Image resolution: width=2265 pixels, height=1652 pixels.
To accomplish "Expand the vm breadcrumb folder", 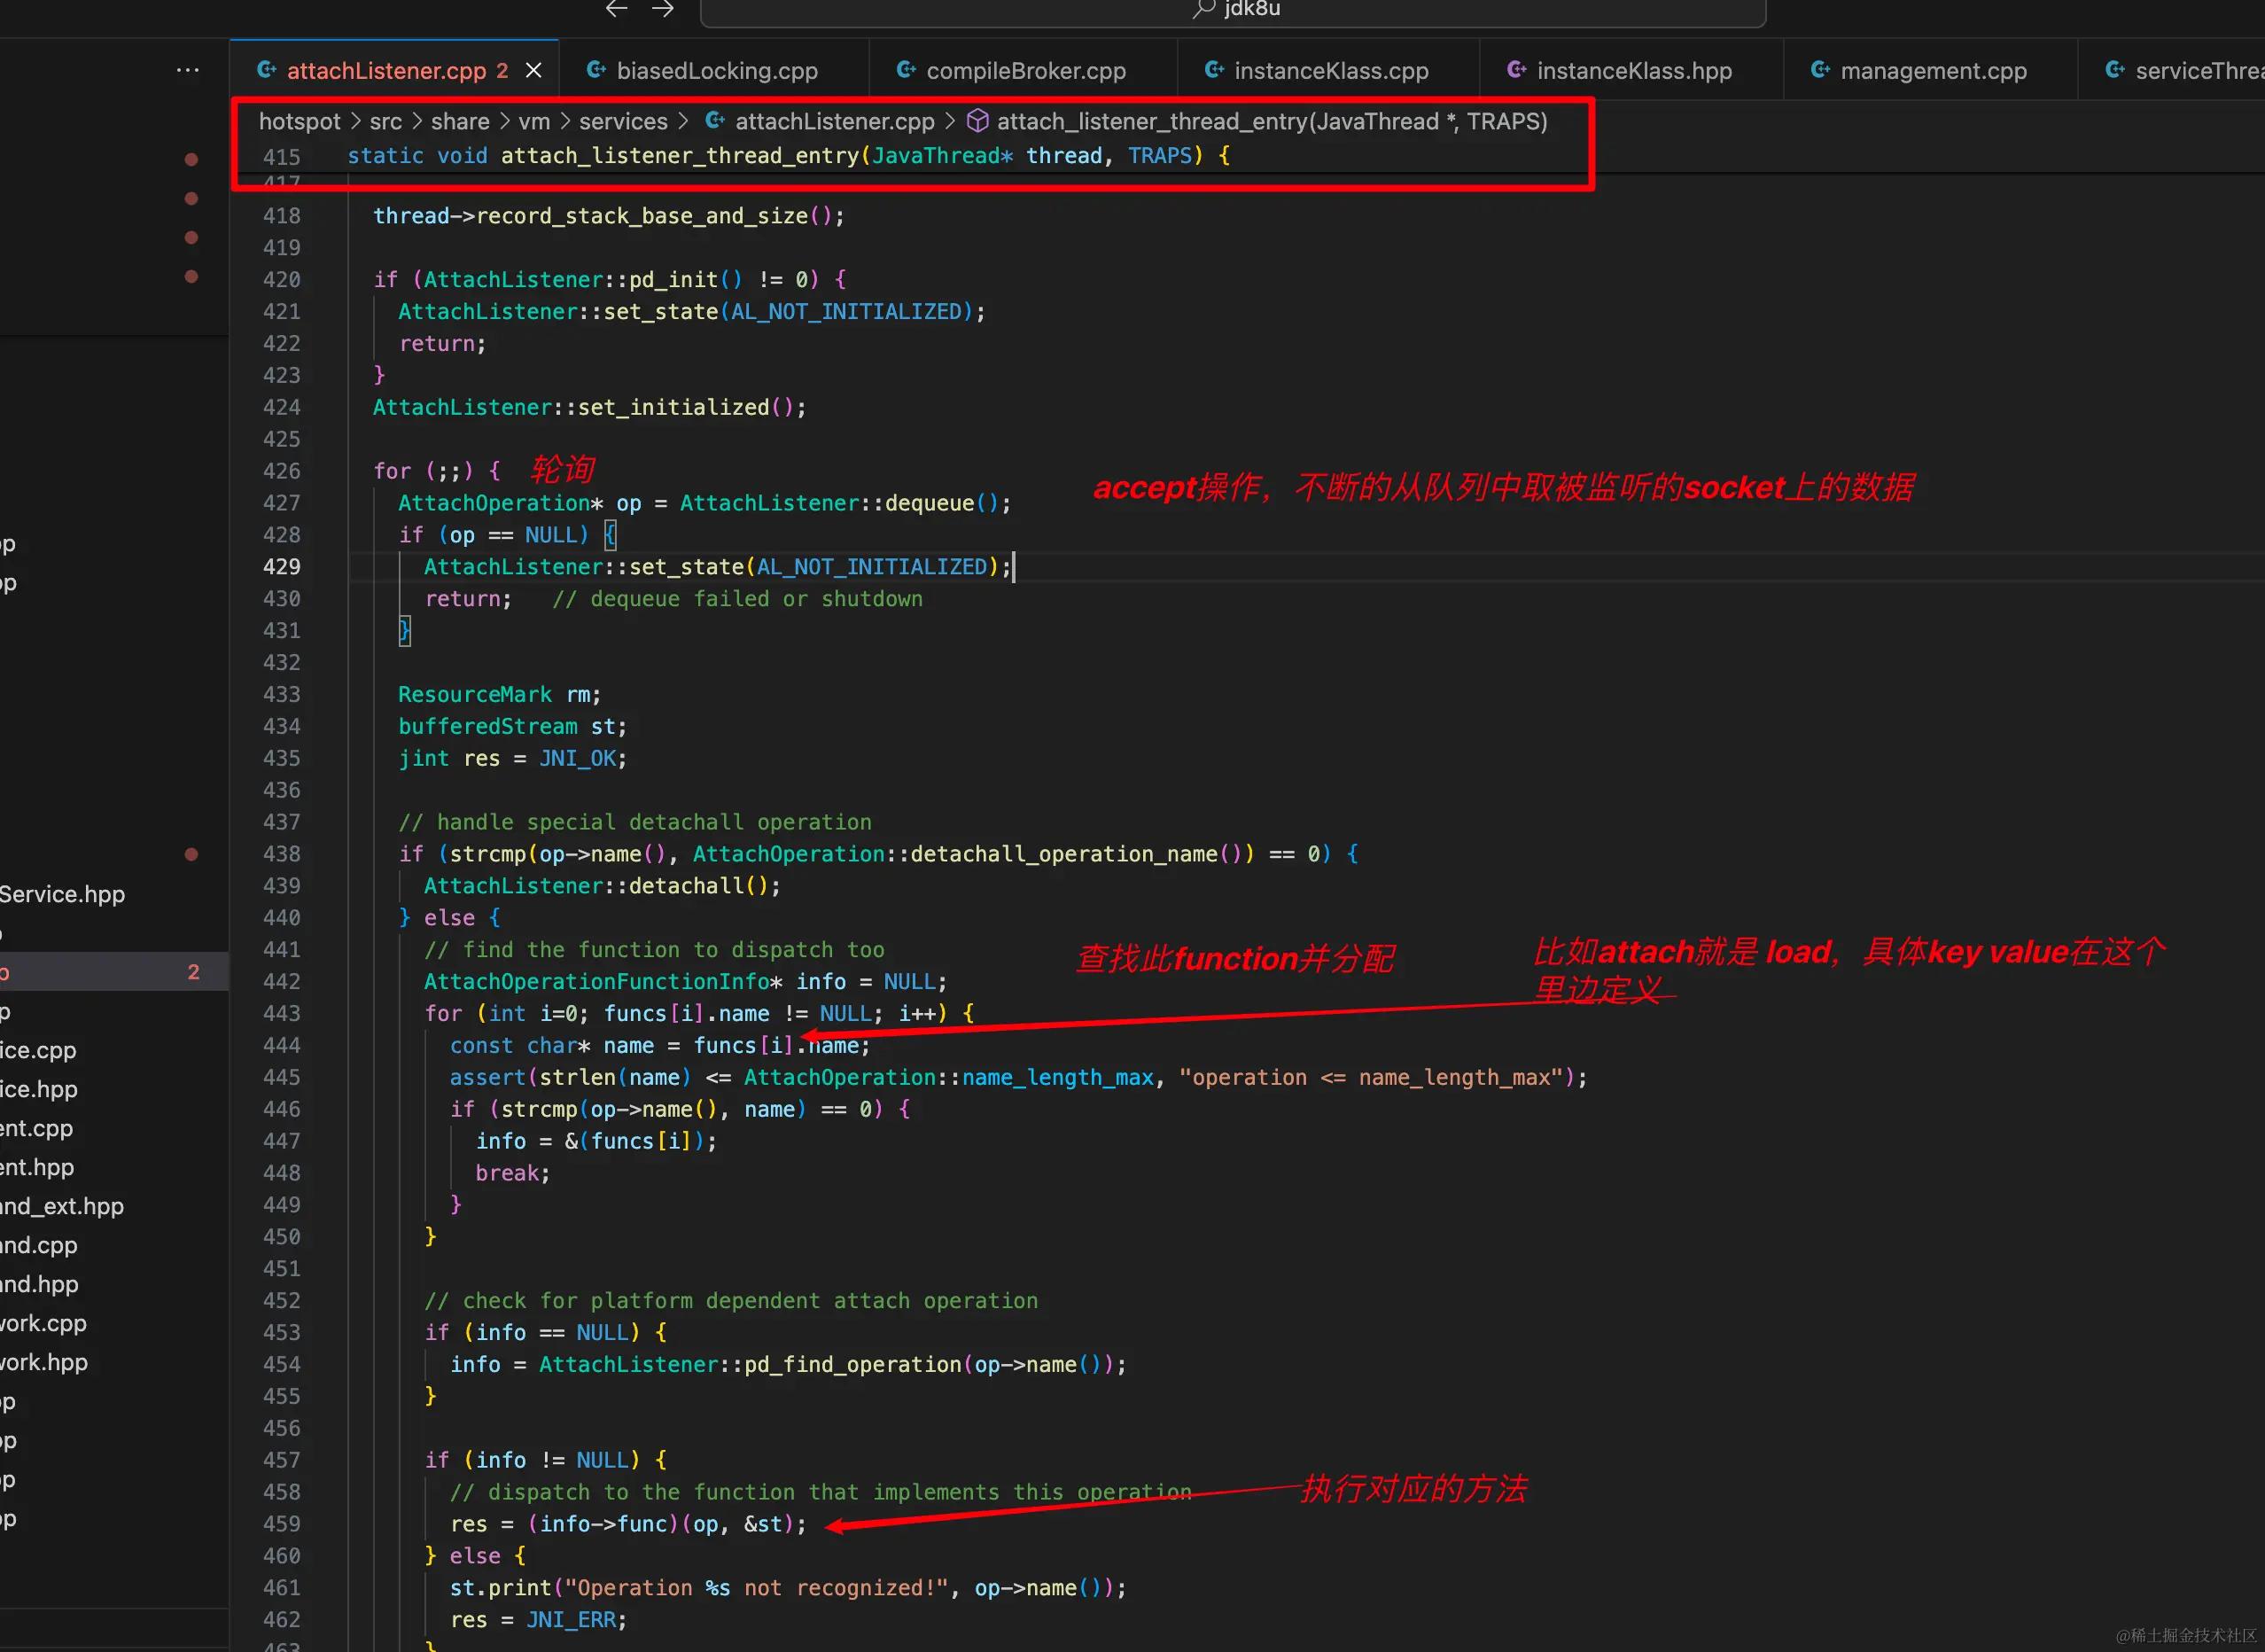I will click(534, 121).
